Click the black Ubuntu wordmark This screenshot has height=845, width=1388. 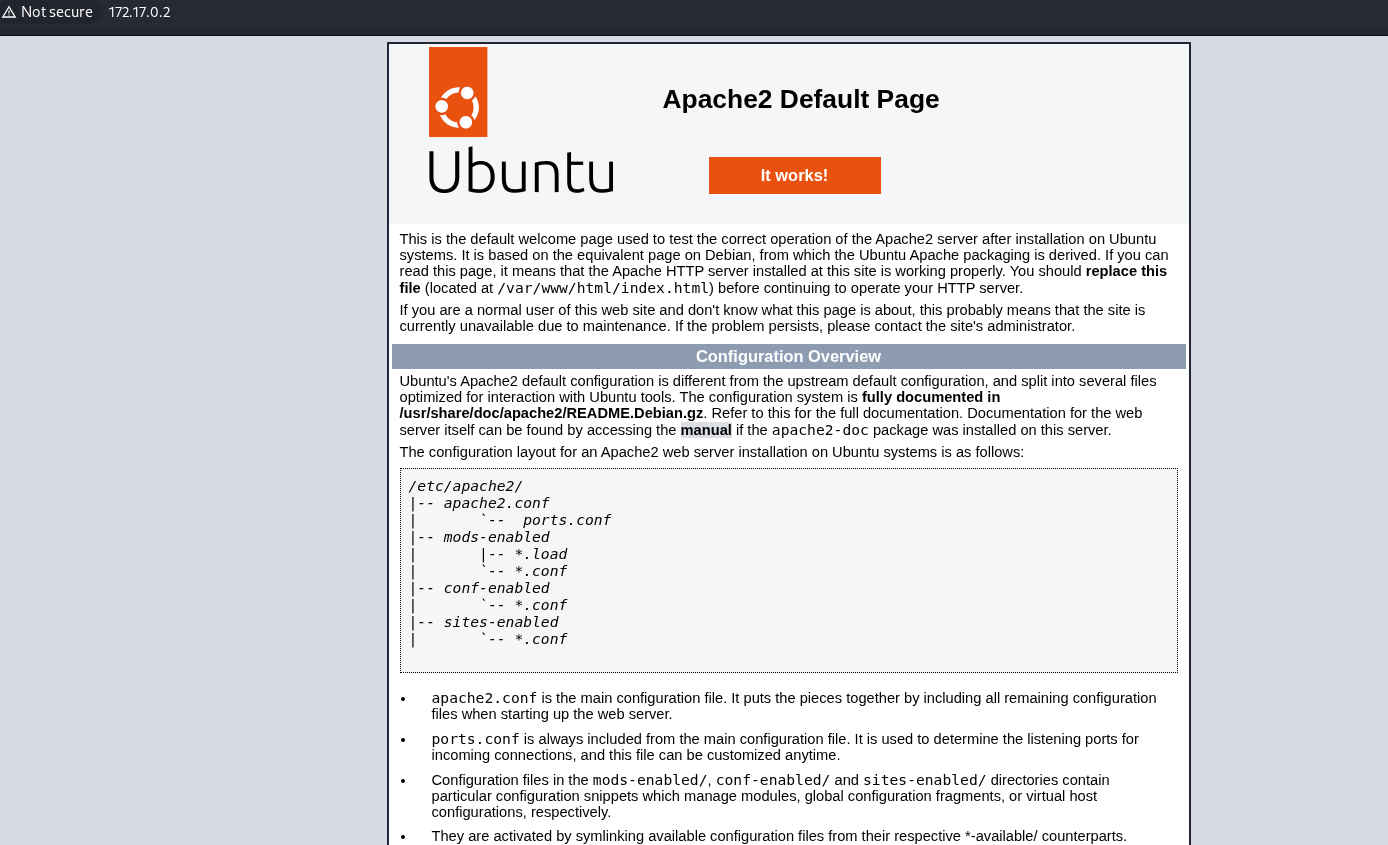pyautogui.click(x=520, y=171)
